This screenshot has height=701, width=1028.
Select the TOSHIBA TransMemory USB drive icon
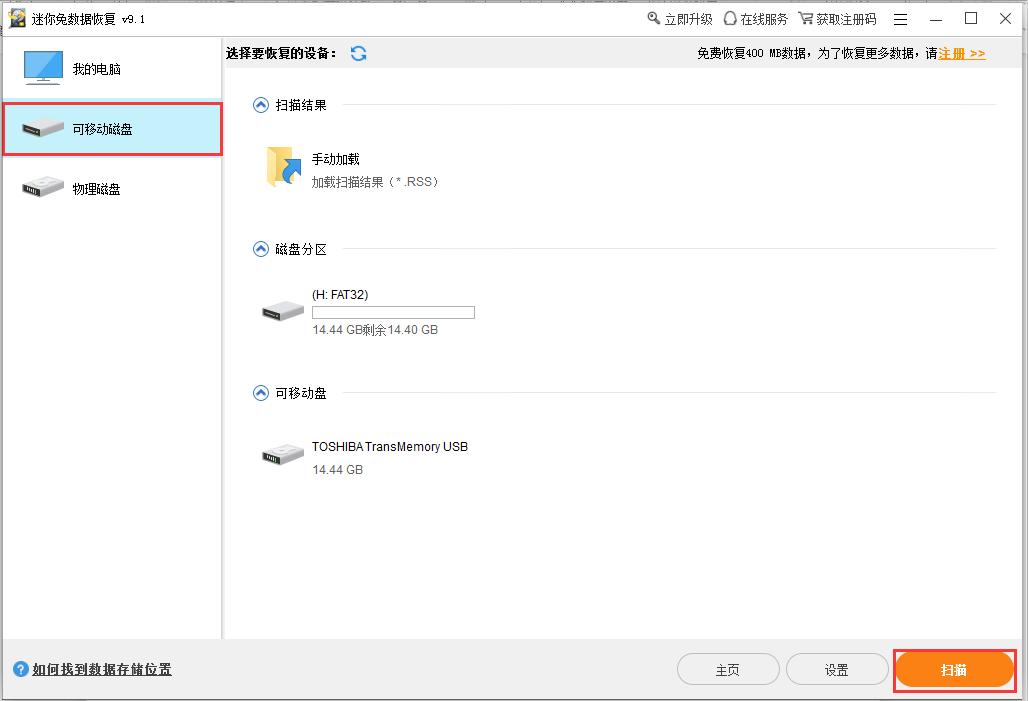[x=283, y=454]
